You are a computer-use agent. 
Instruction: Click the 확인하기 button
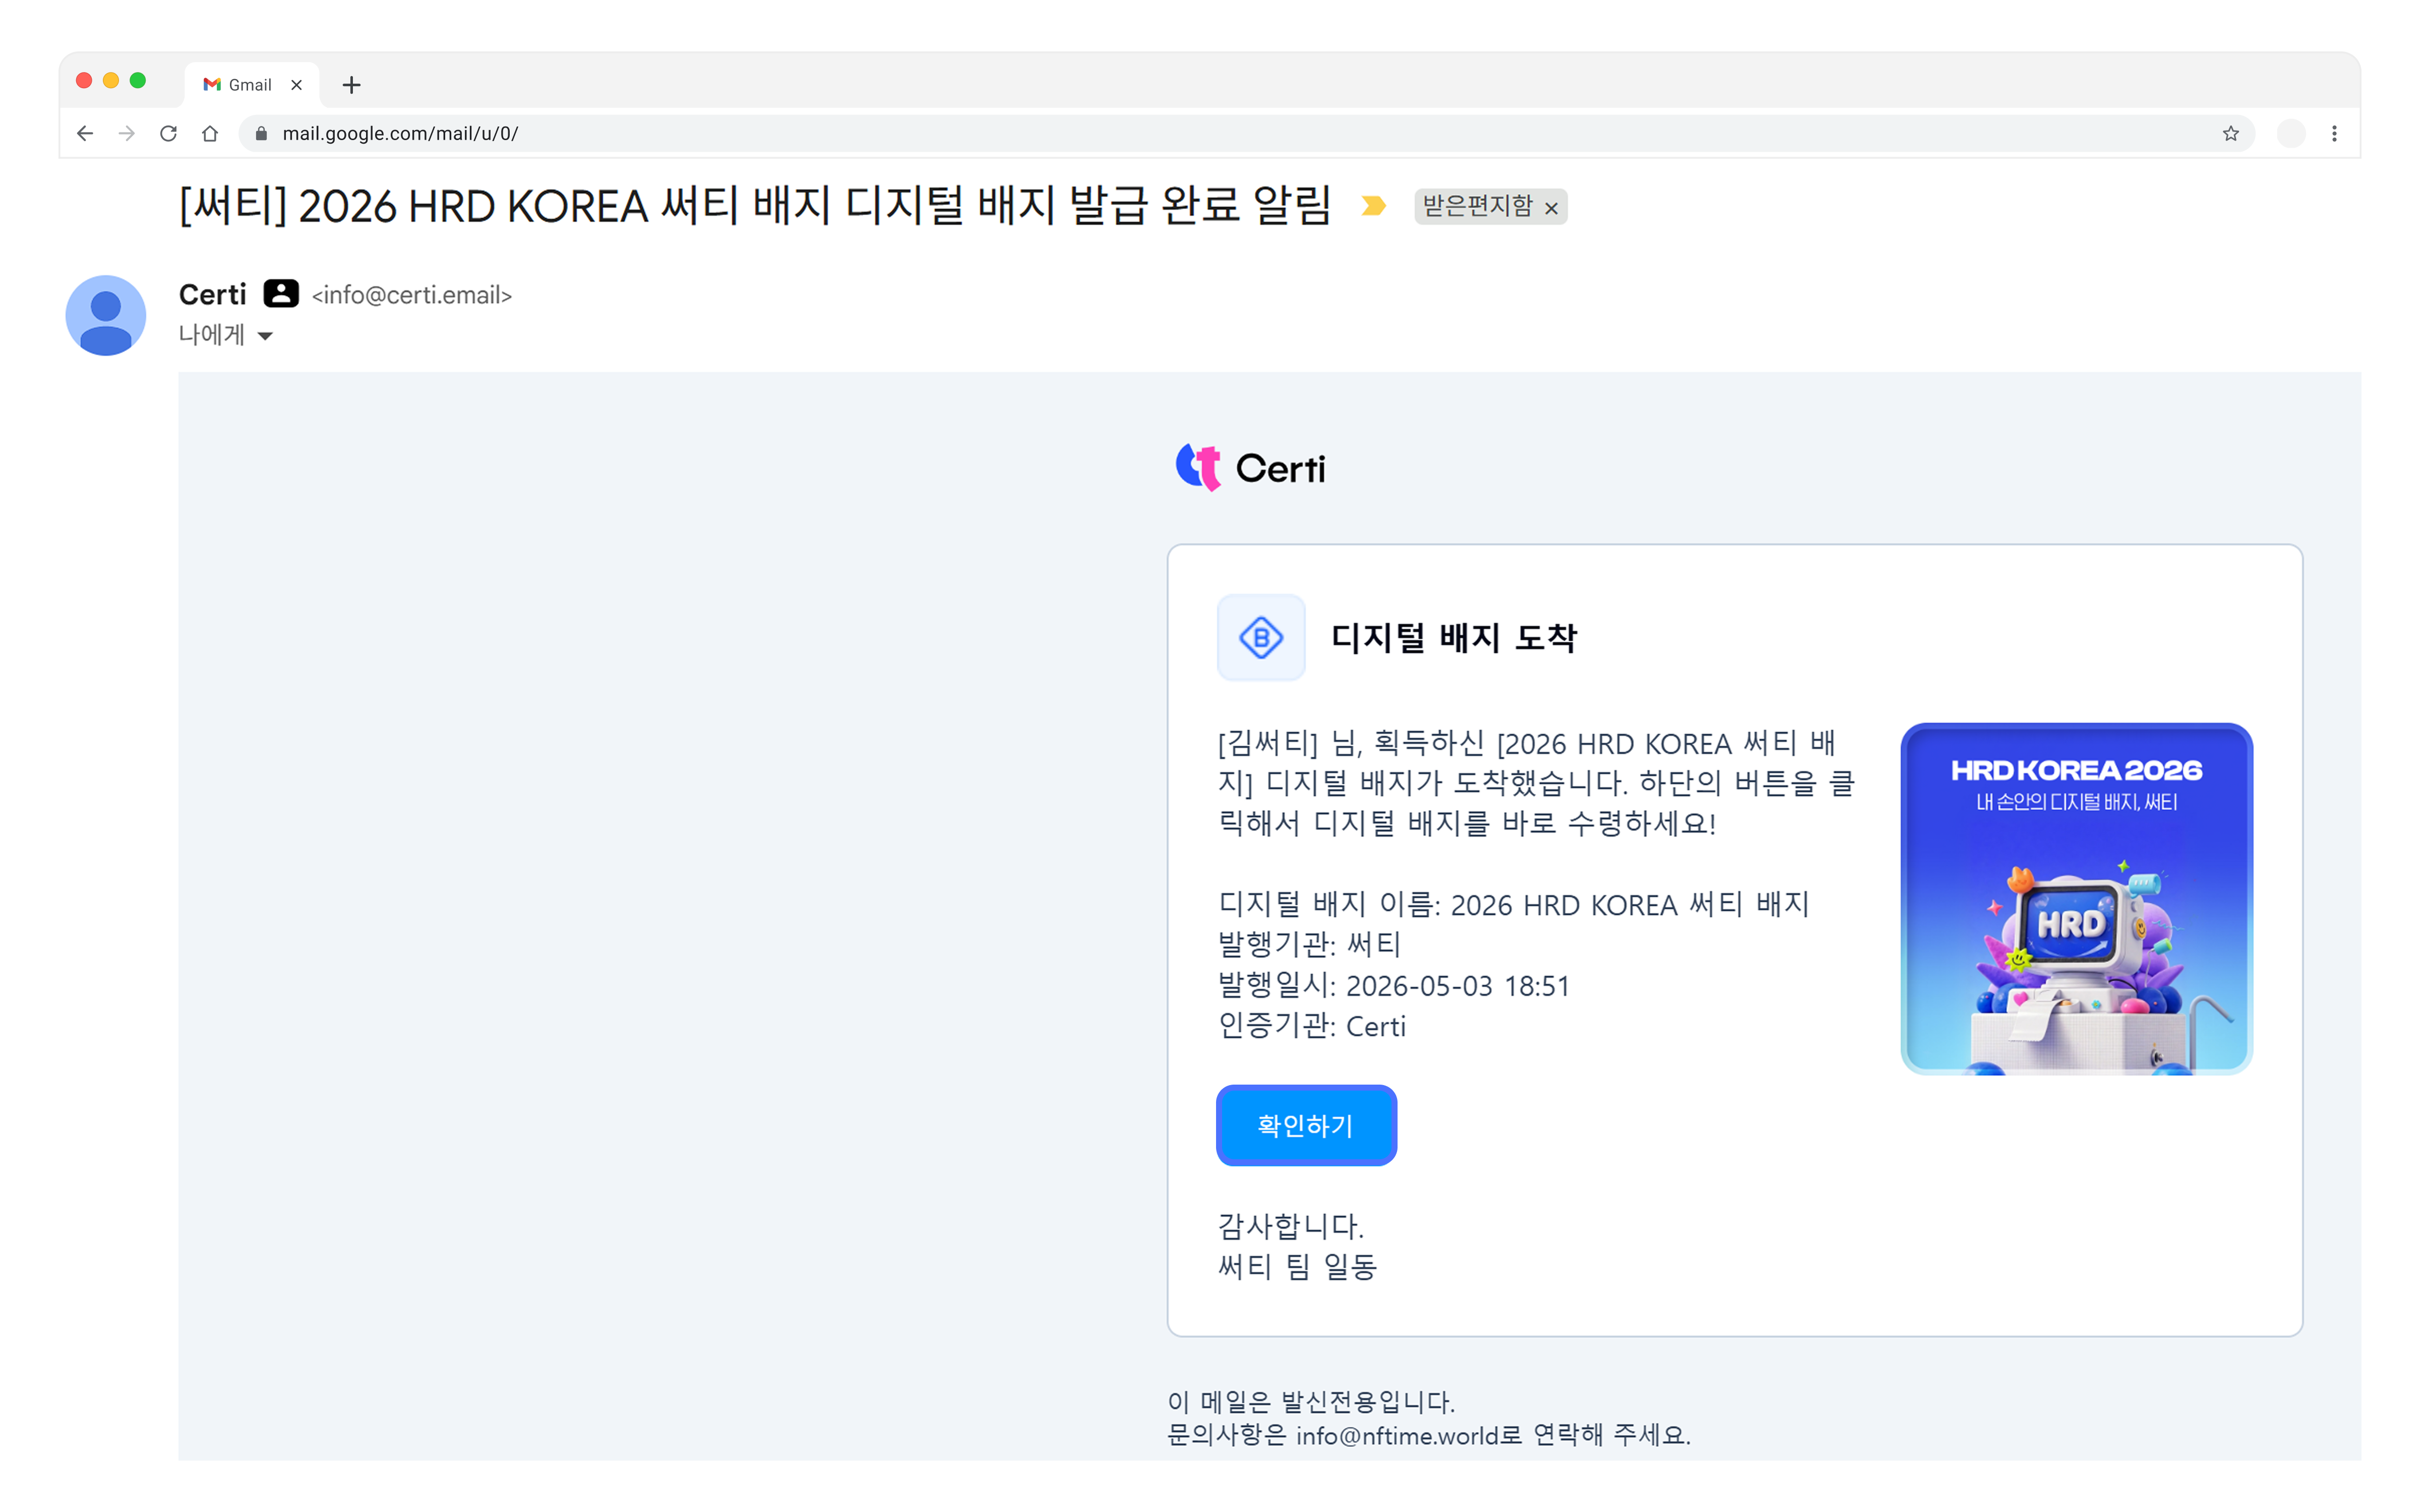(1306, 1125)
